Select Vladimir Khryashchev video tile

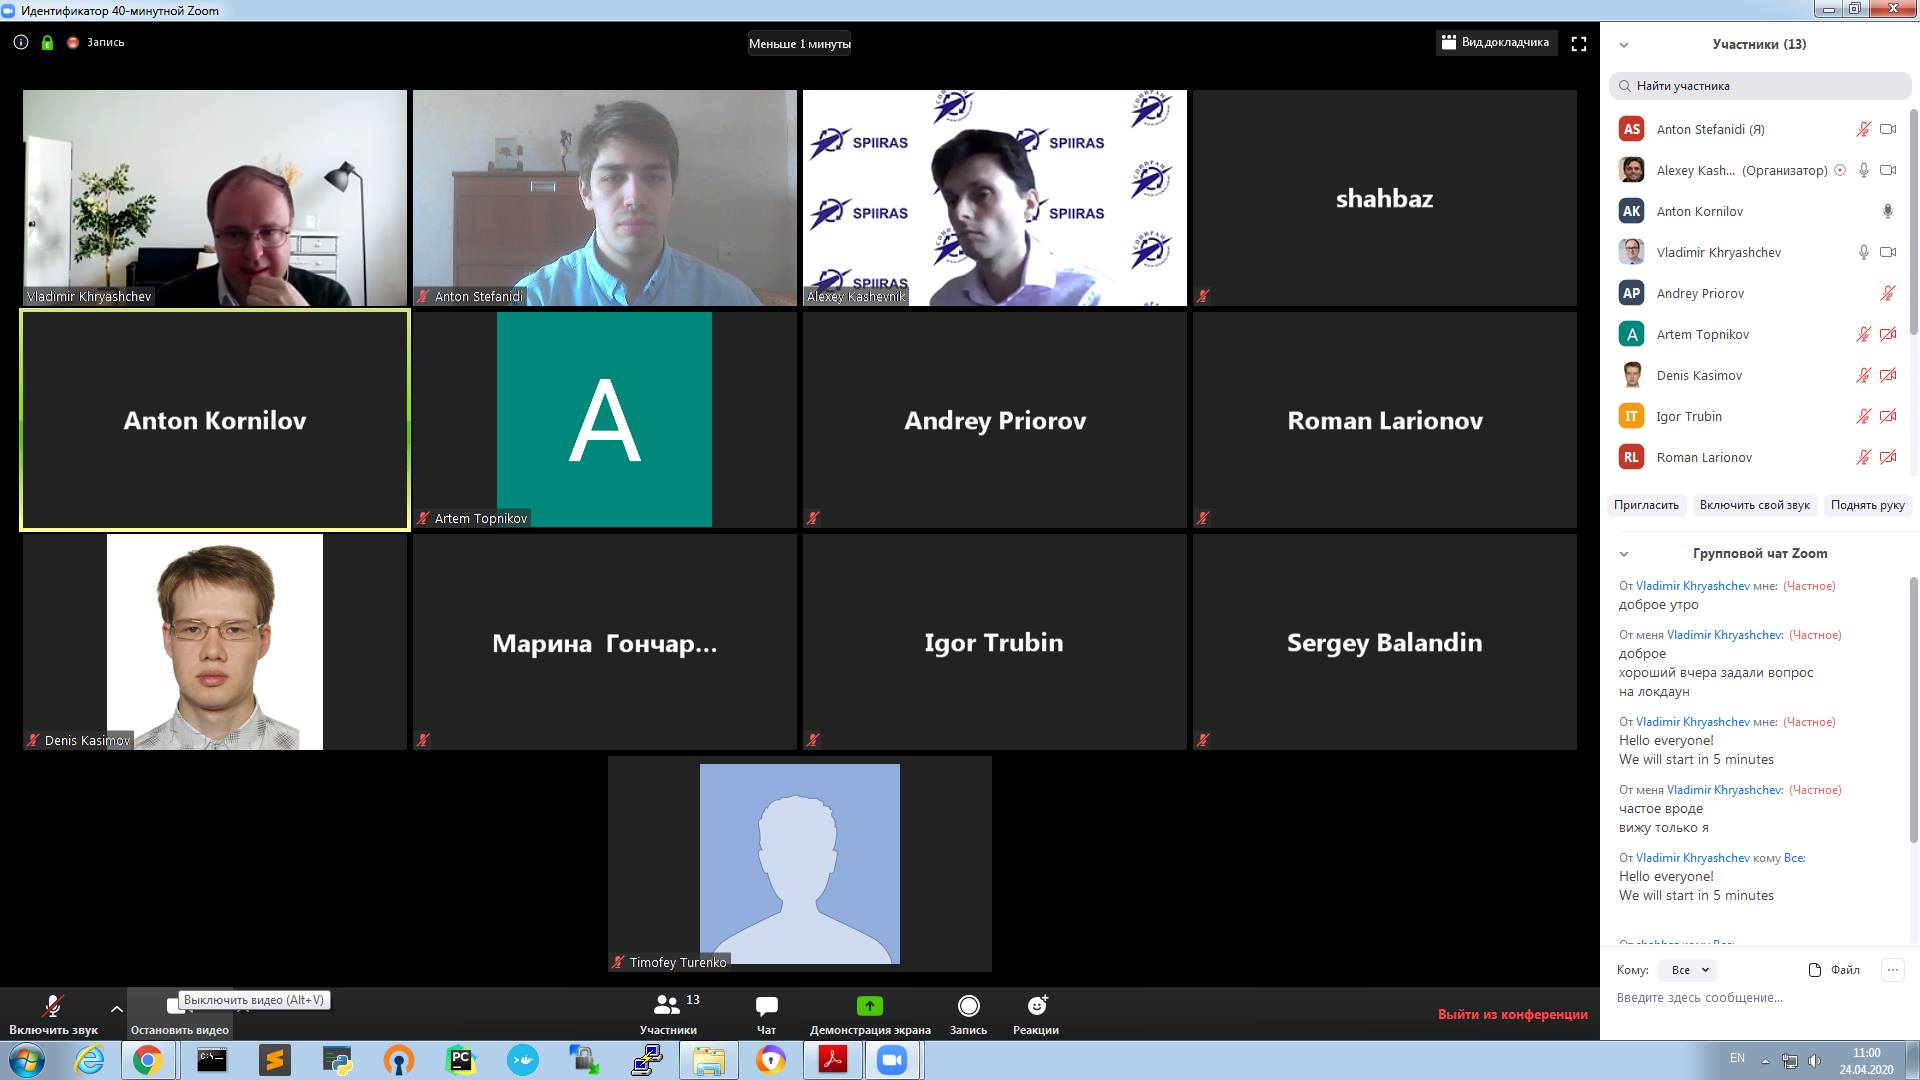tap(215, 198)
